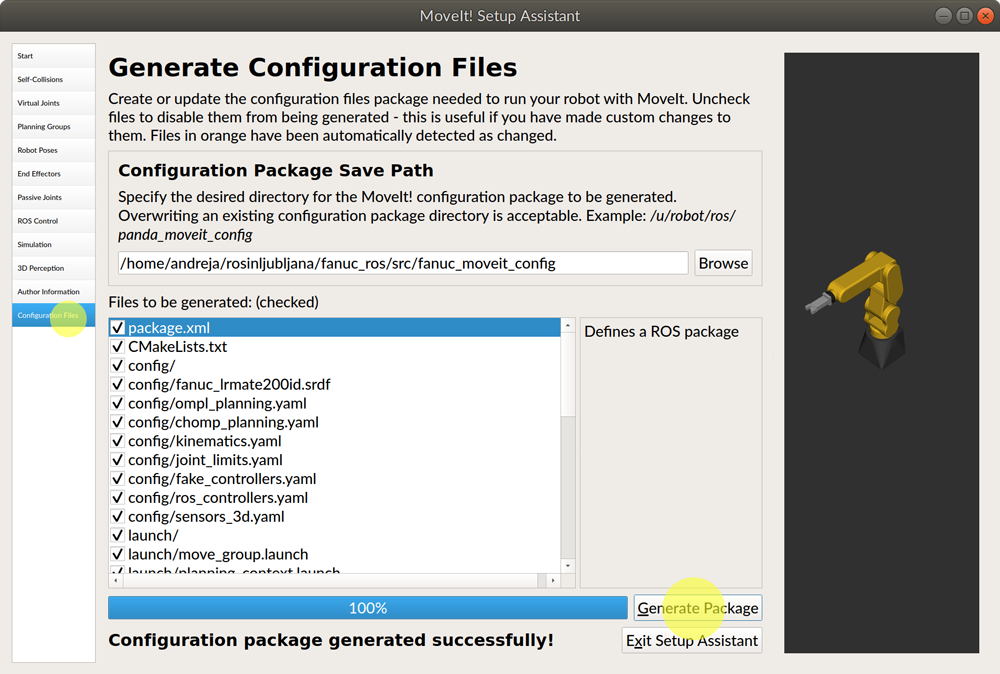
Task: Select config/joint_limits.yaml in file list
Action: click(205, 460)
